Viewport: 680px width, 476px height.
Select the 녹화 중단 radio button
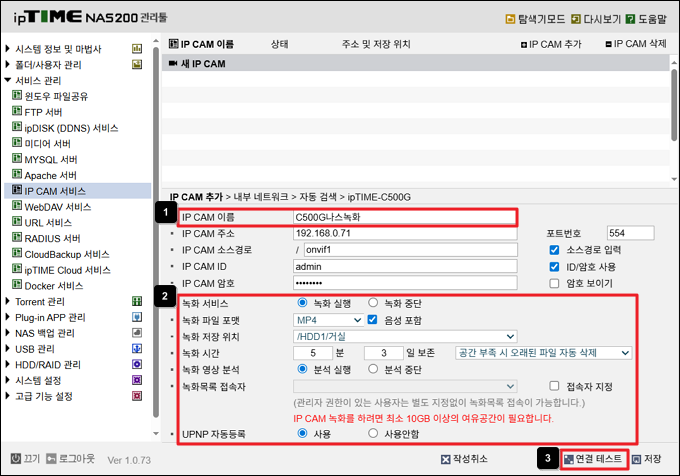pyautogui.click(x=374, y=302)
